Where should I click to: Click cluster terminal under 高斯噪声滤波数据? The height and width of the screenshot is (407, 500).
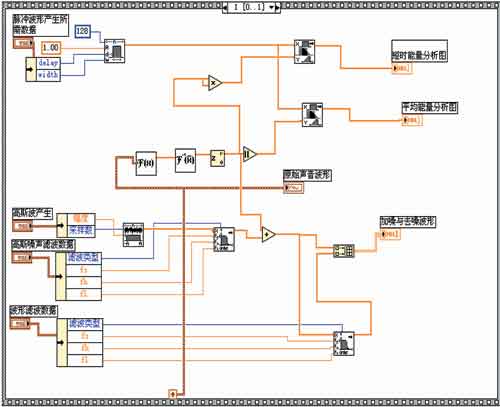[22, 258]
